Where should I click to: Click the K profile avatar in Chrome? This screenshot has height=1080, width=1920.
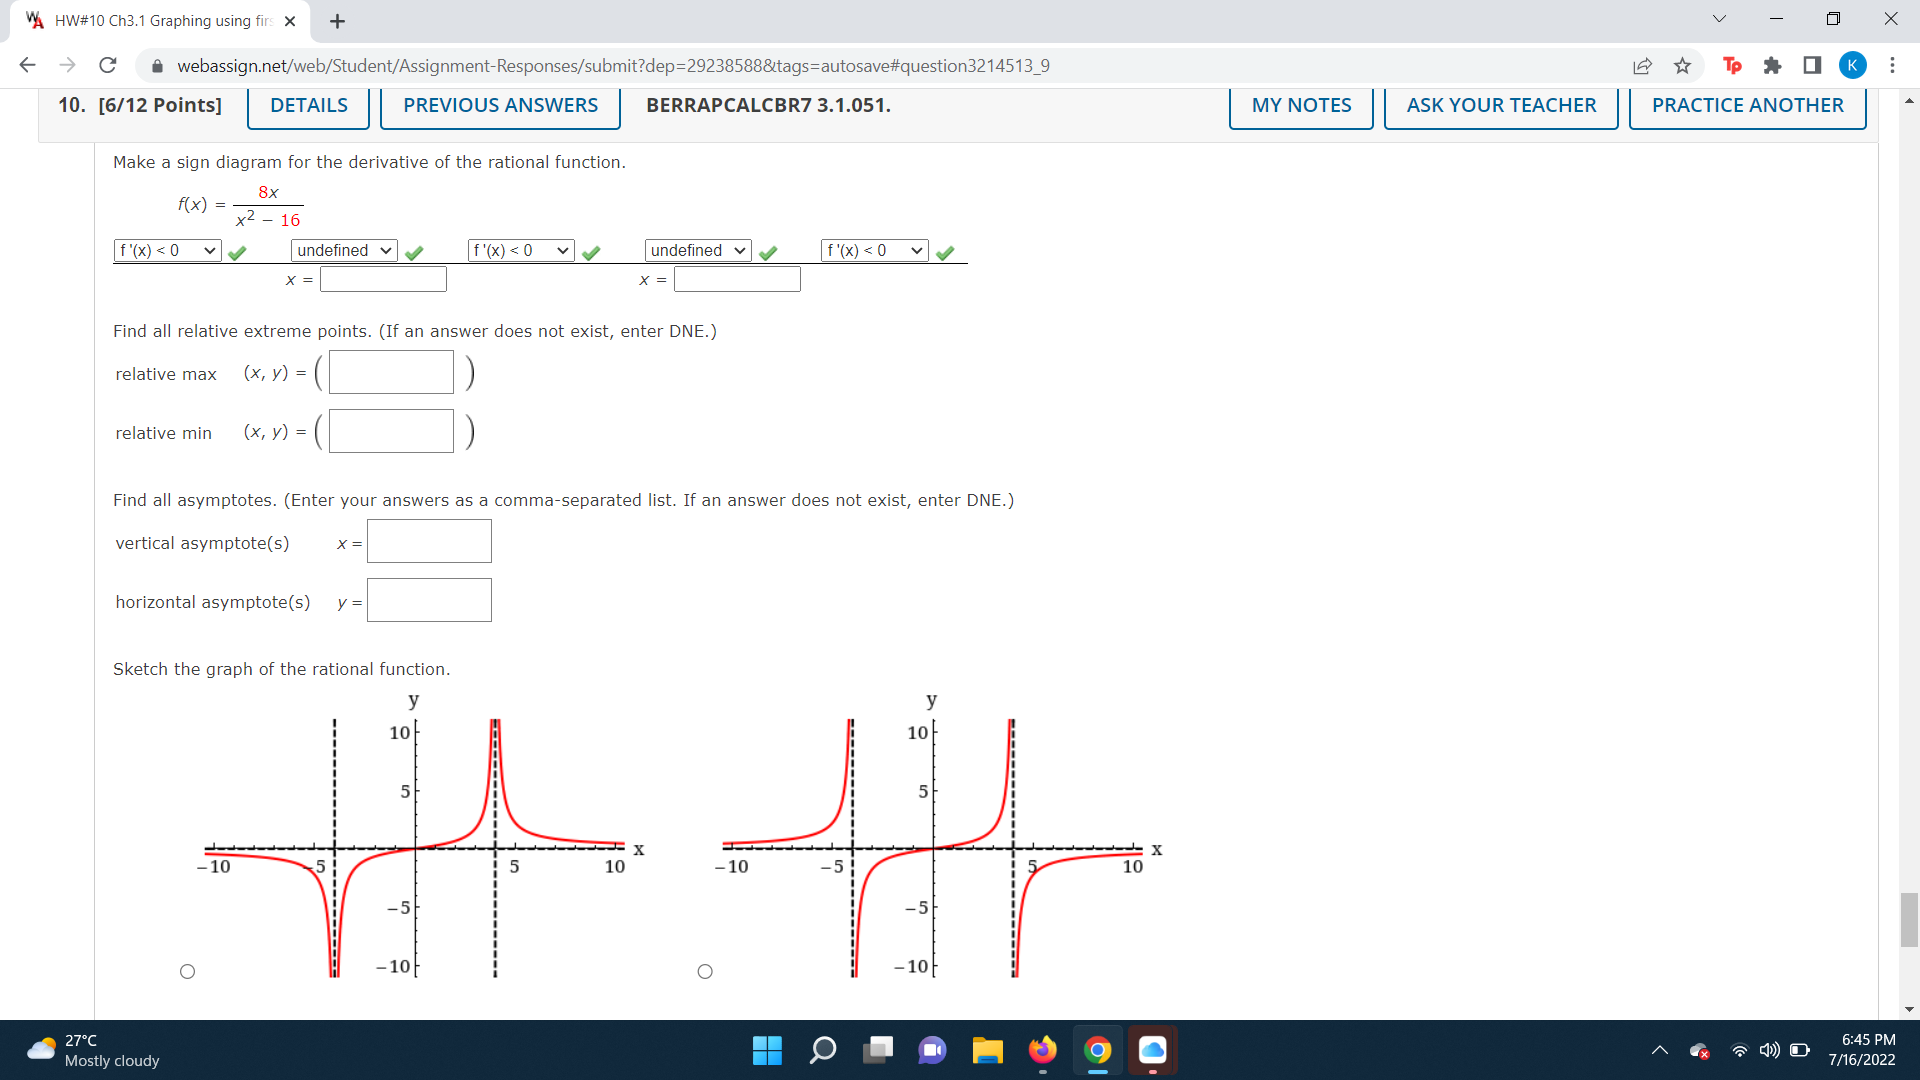tap(1853, 65)
